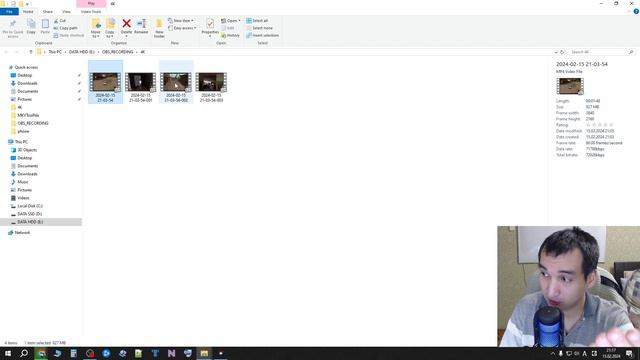
Task: Click OBS_RECORDING in the address bar path
Action: (118, 52)
